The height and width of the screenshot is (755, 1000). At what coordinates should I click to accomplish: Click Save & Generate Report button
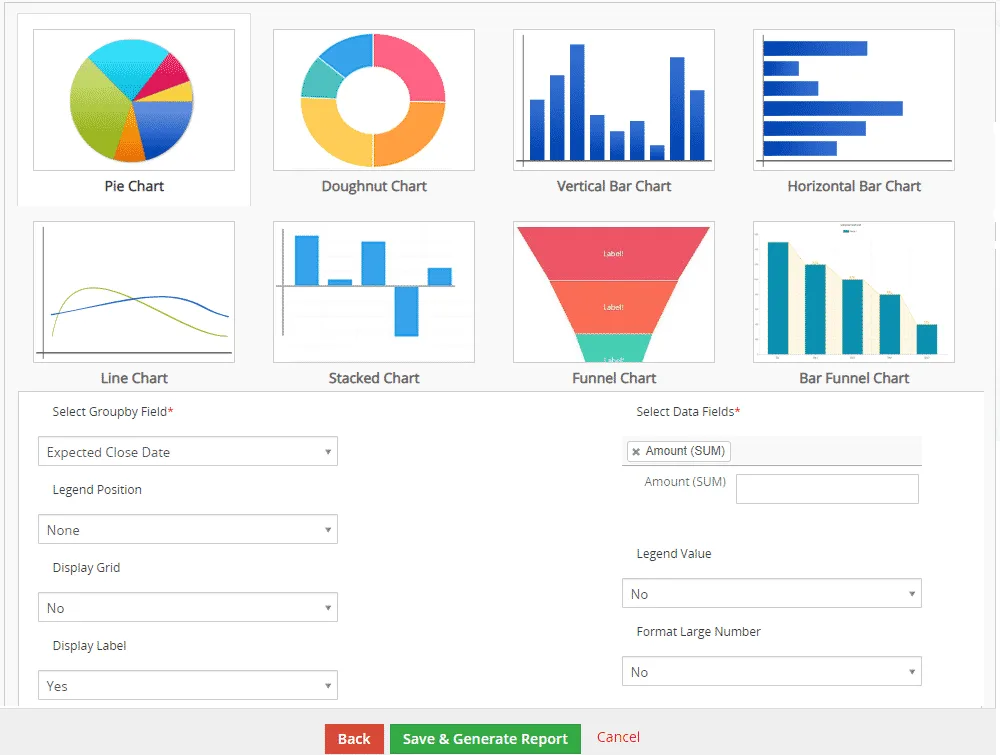pos(485,739)
